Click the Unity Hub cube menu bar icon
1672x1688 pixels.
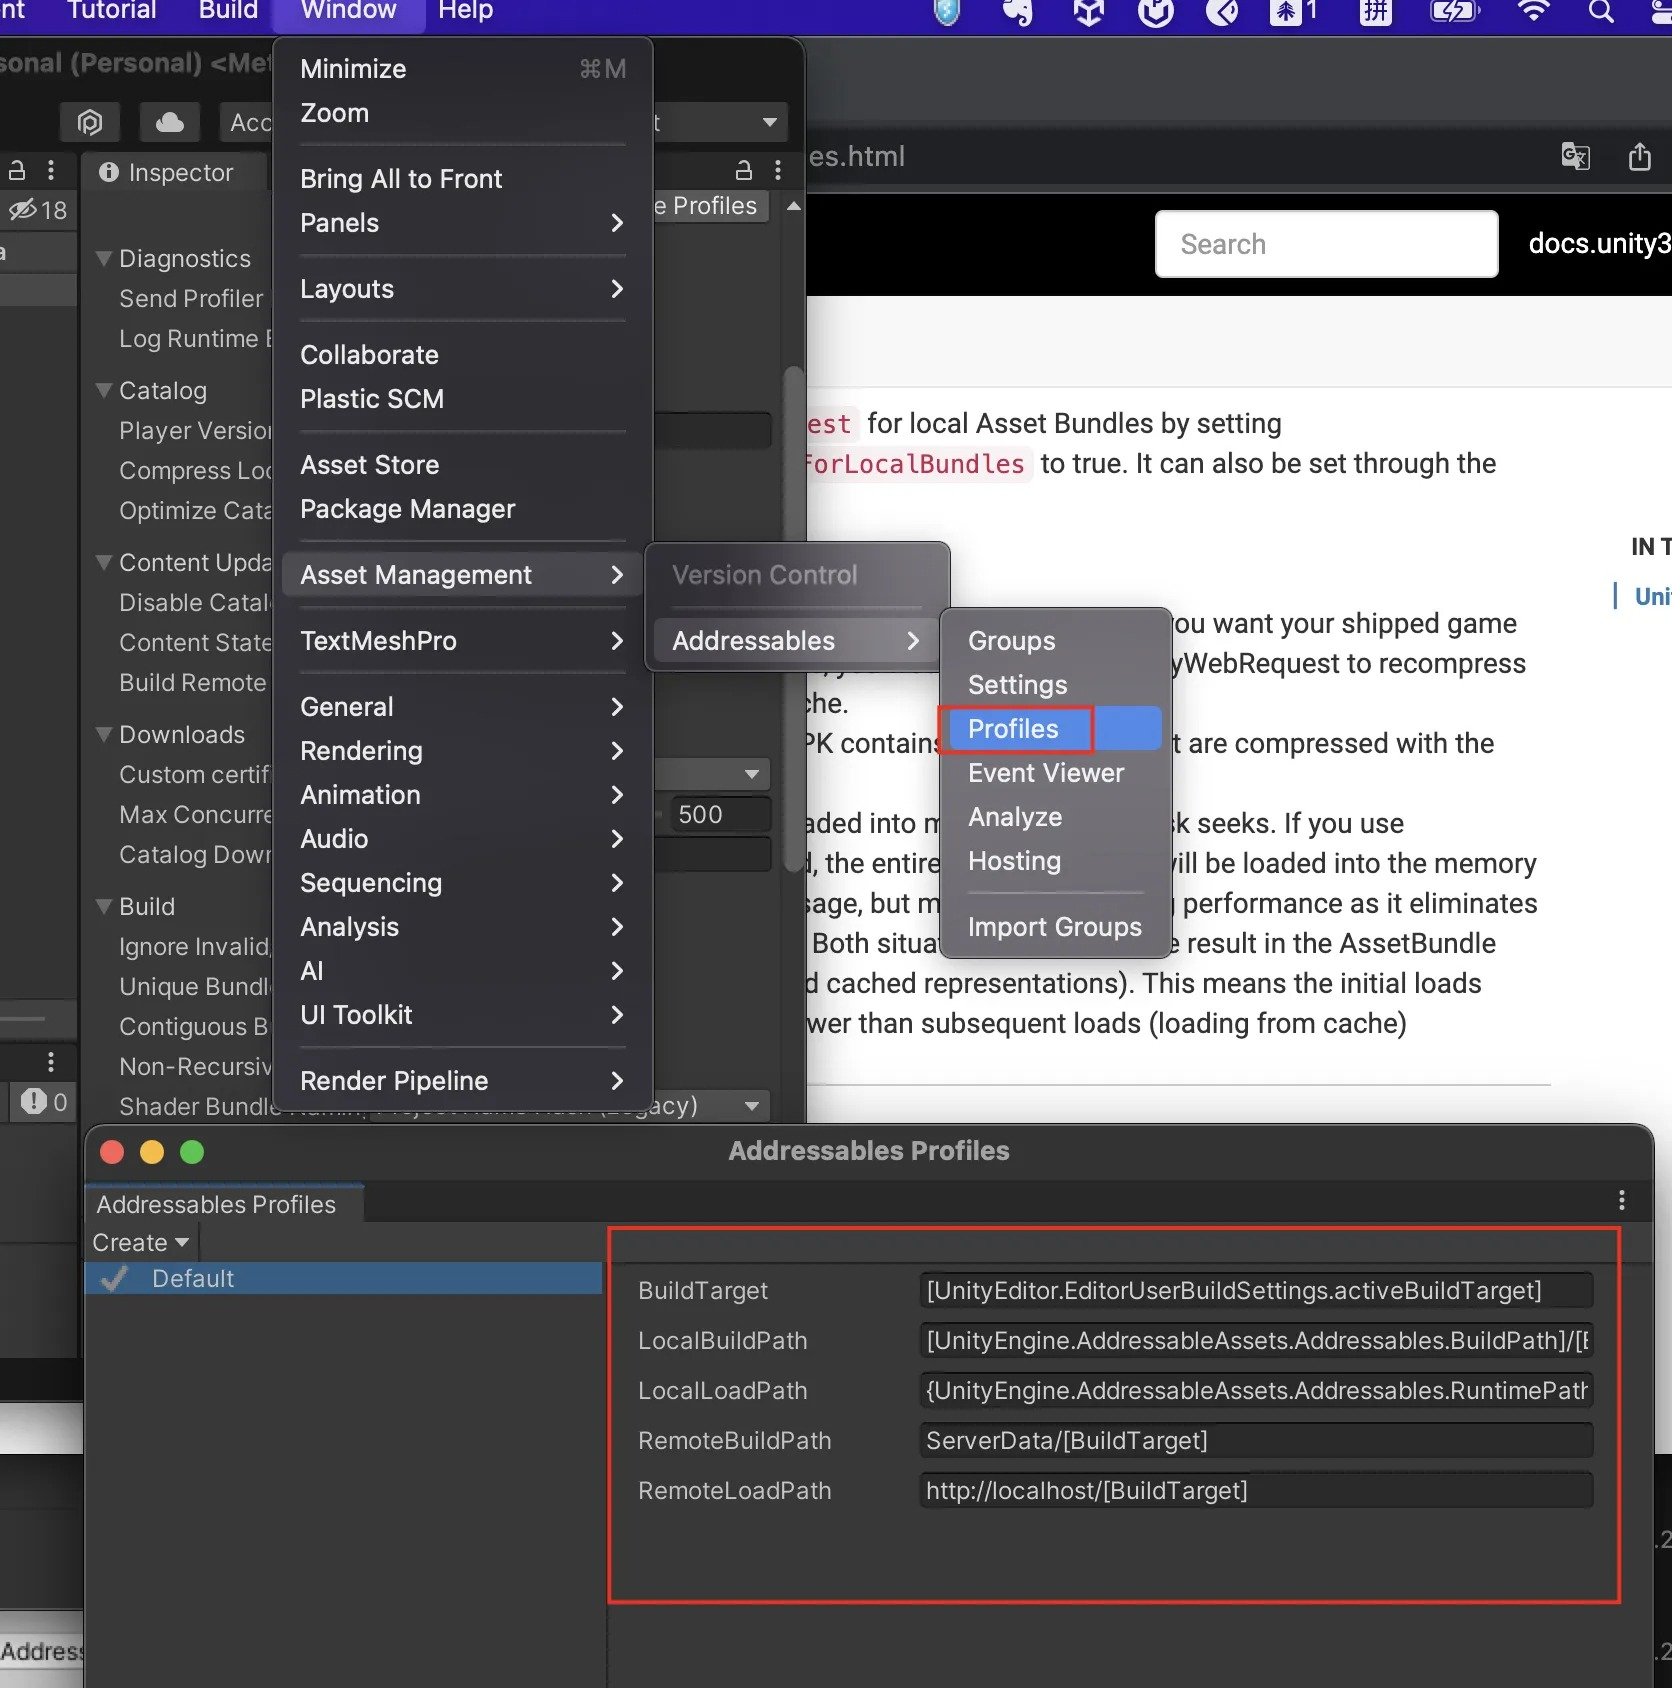[1089, 12]
